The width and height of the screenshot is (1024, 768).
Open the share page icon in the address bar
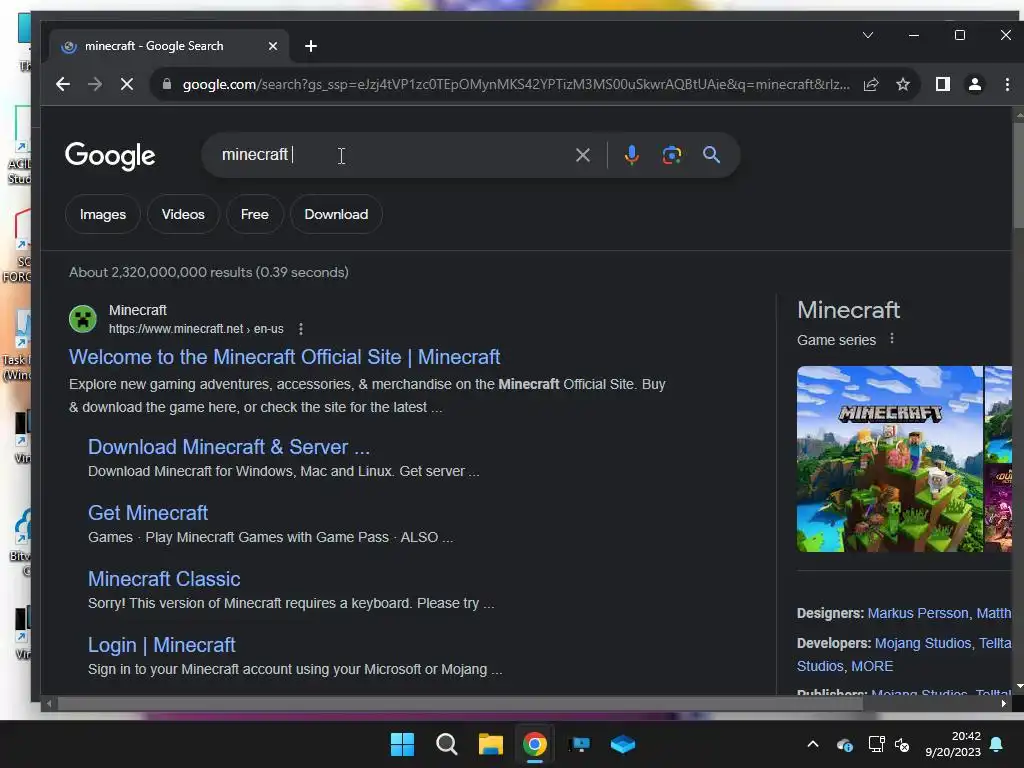(871, 84)
